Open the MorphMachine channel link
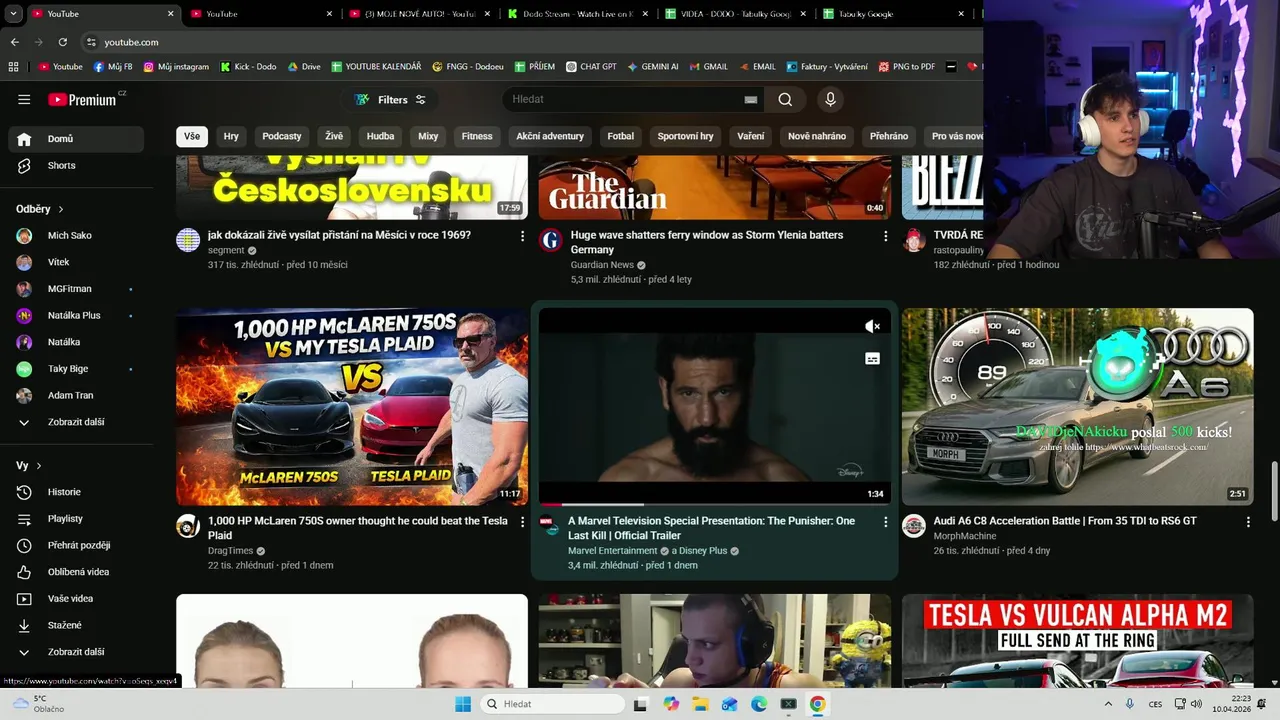The width and height of the screenshot is (1280, 720). (965, 537)
